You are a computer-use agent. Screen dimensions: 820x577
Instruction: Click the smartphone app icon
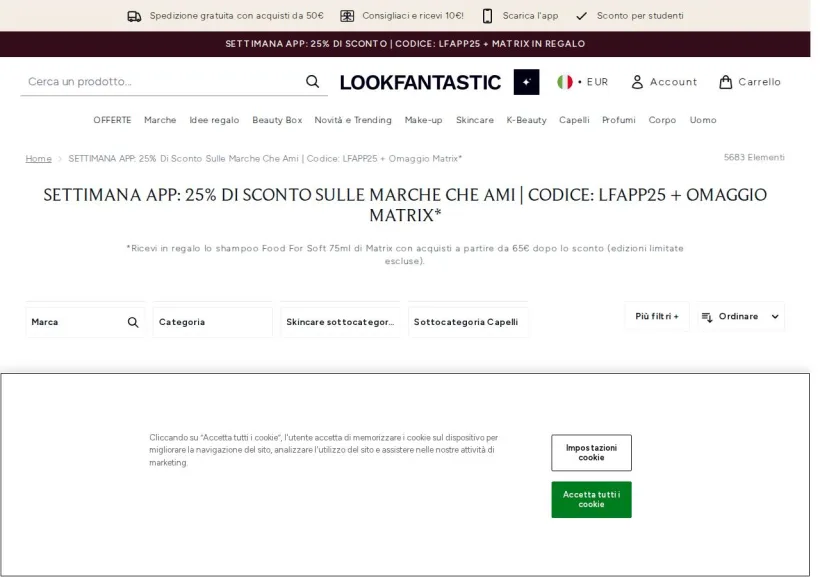click(487, 16)
